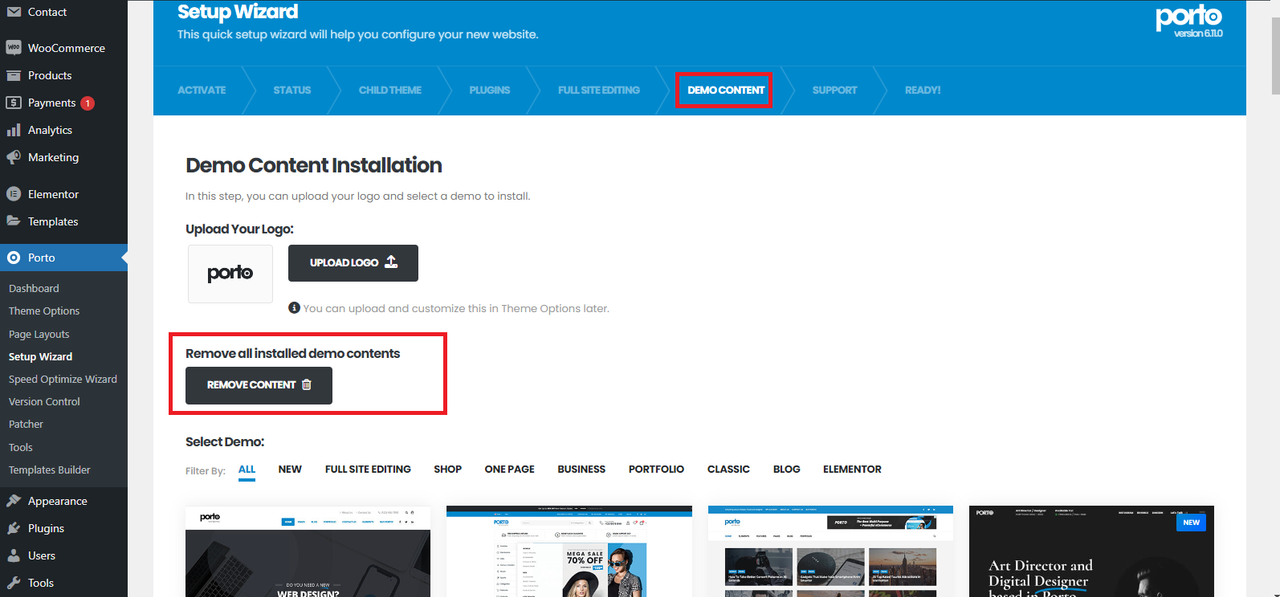Filter demos by PORTFOLIO
Image resolution: width=1280 pixels, height=597 pixels.
657,469
